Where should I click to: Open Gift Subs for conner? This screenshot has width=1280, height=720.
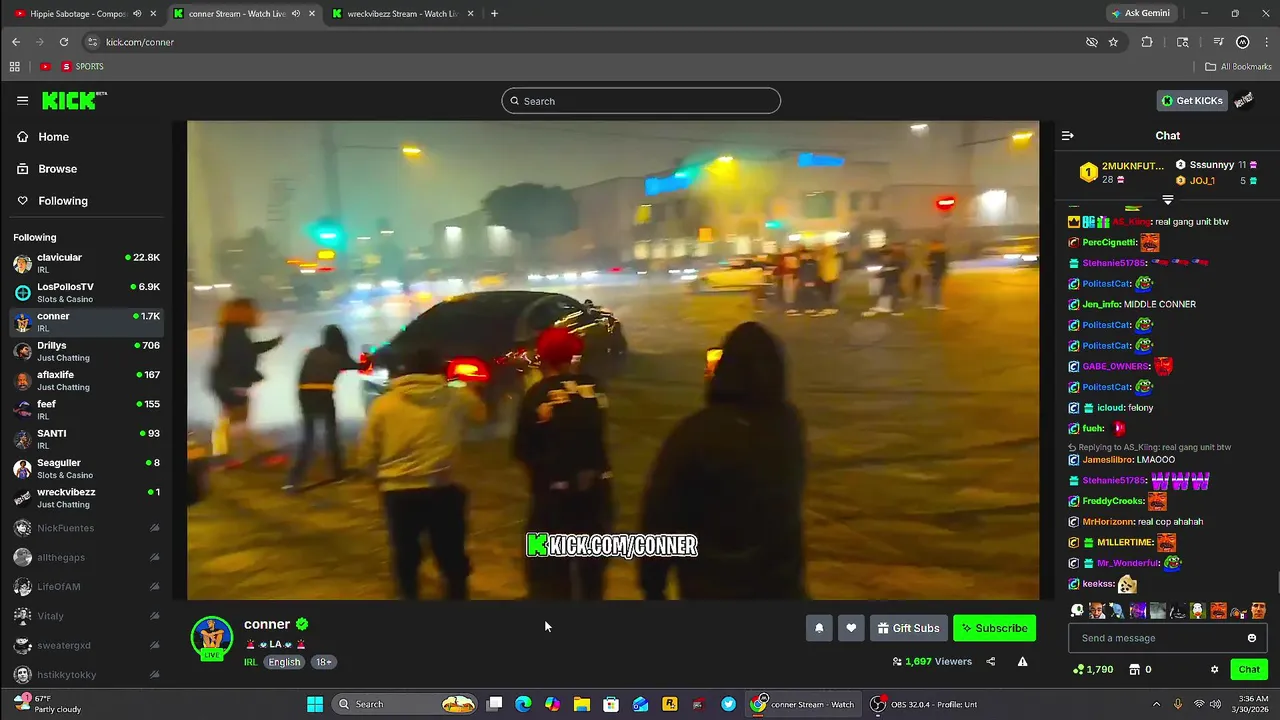pos(908,628)
